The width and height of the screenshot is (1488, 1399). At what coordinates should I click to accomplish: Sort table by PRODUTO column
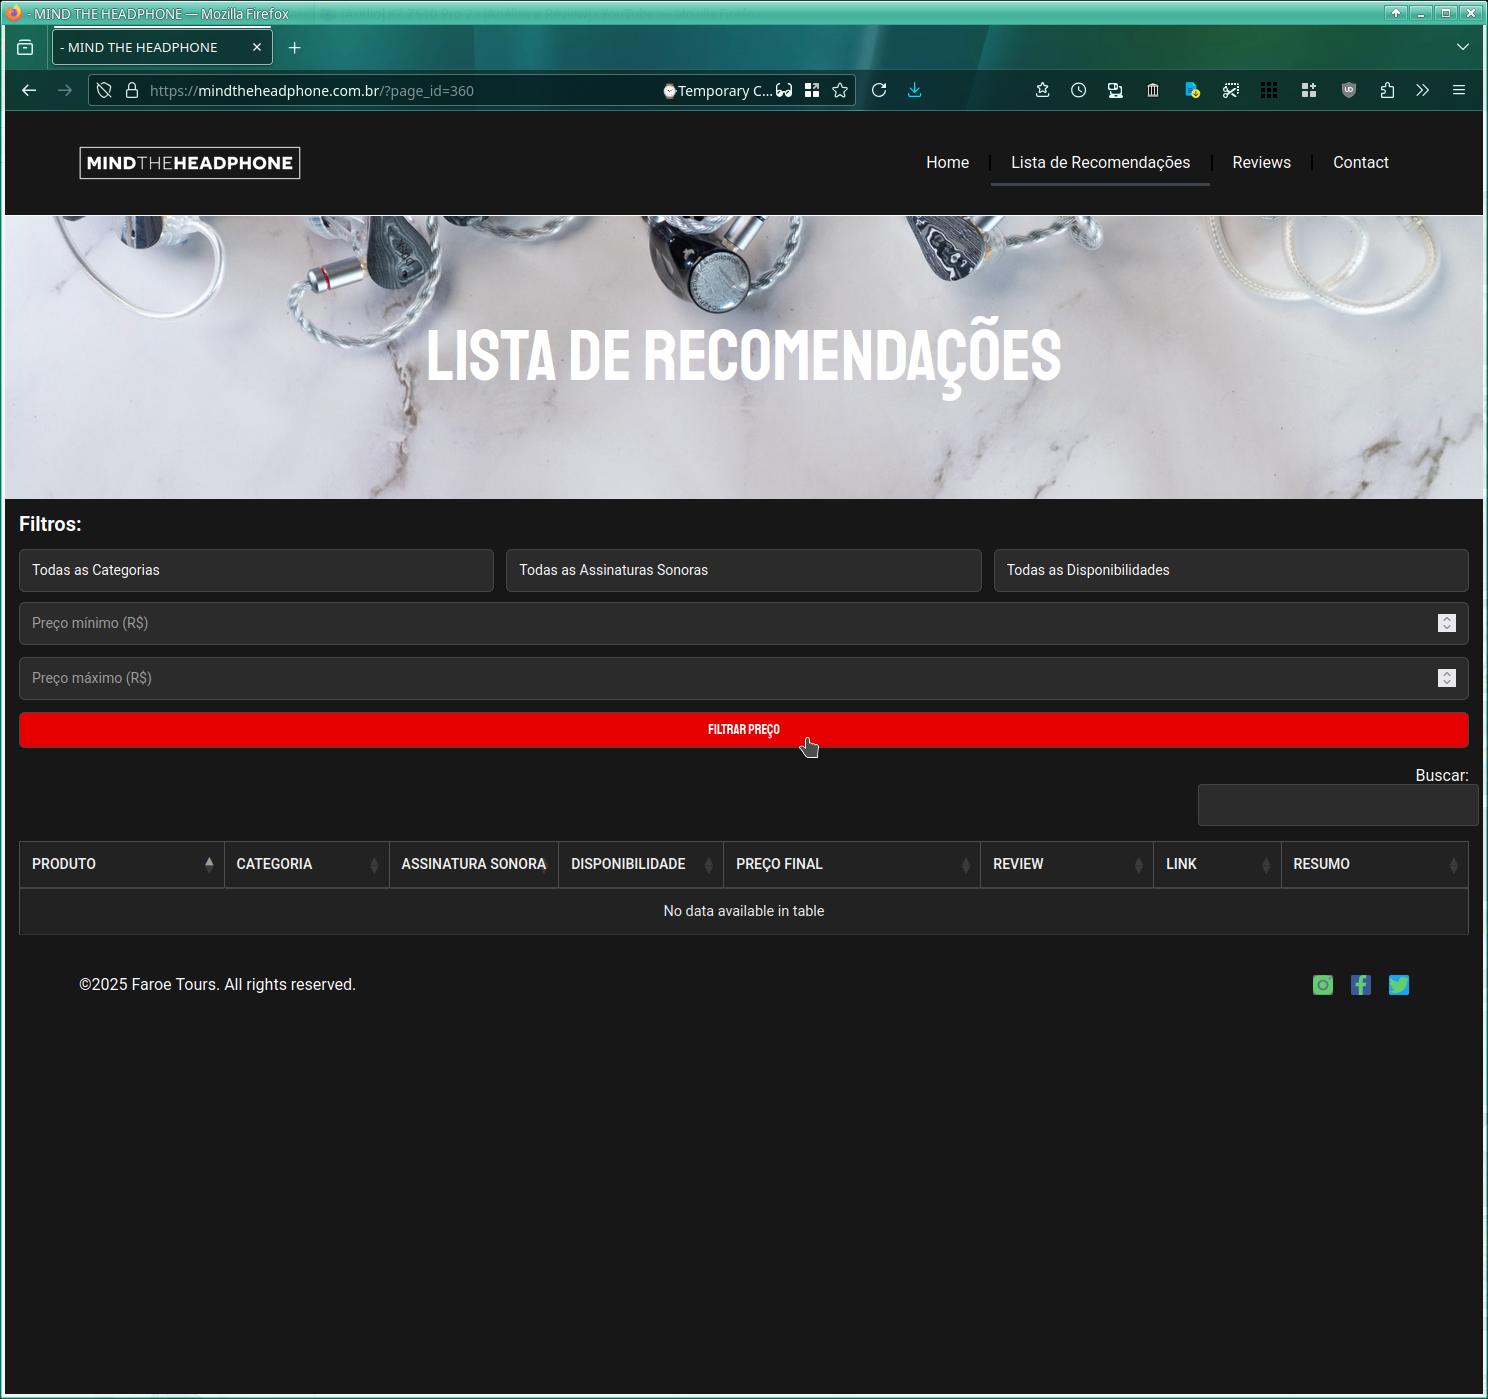click(x=120, y=864)
